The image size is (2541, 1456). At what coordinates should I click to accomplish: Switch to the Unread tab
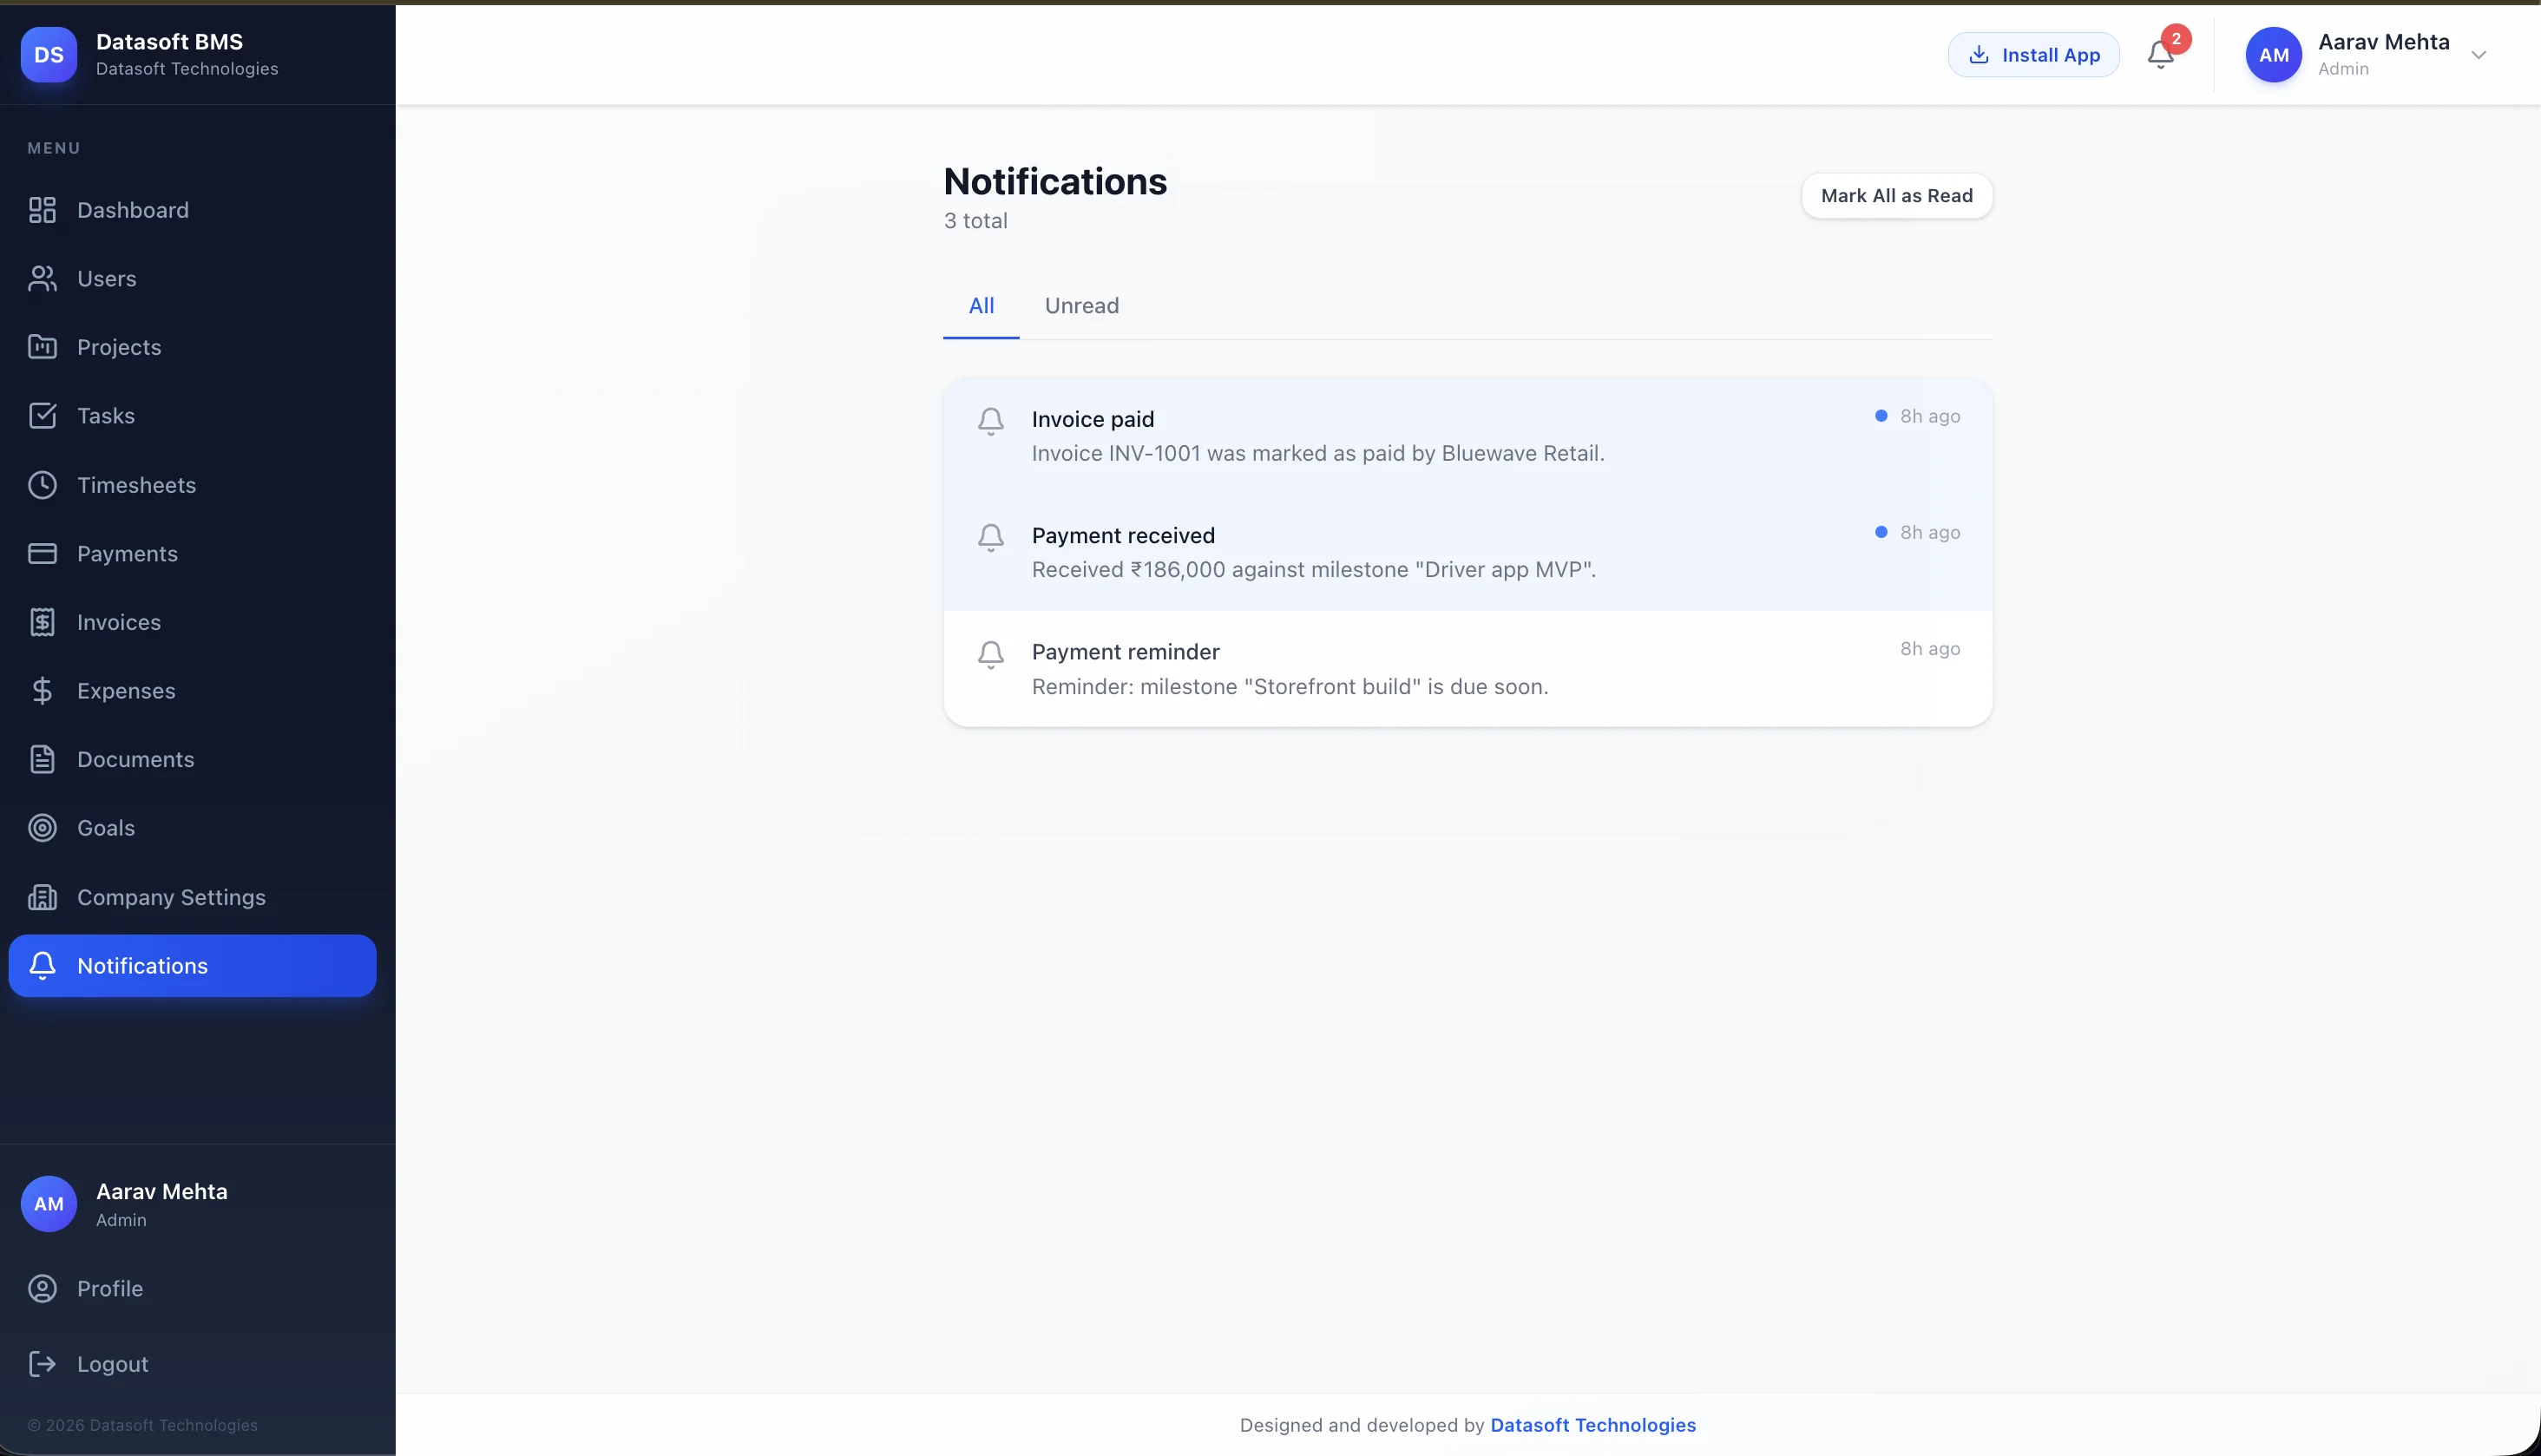[1081, 306]
